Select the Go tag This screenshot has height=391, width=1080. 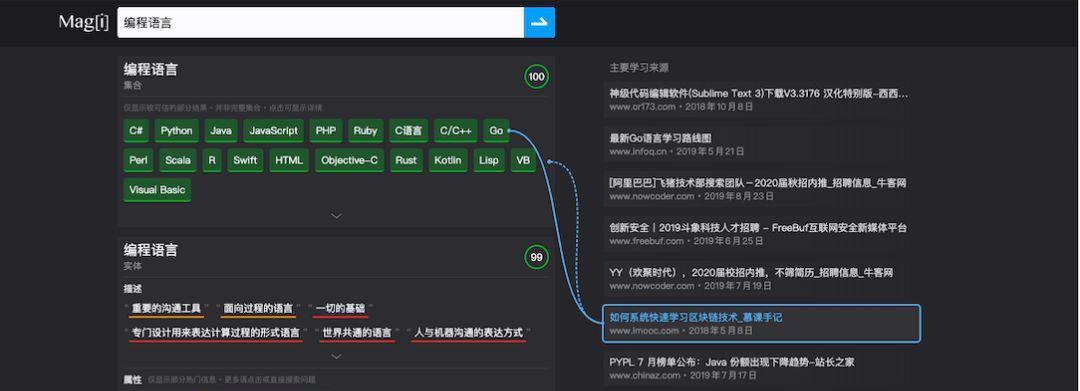496,131
